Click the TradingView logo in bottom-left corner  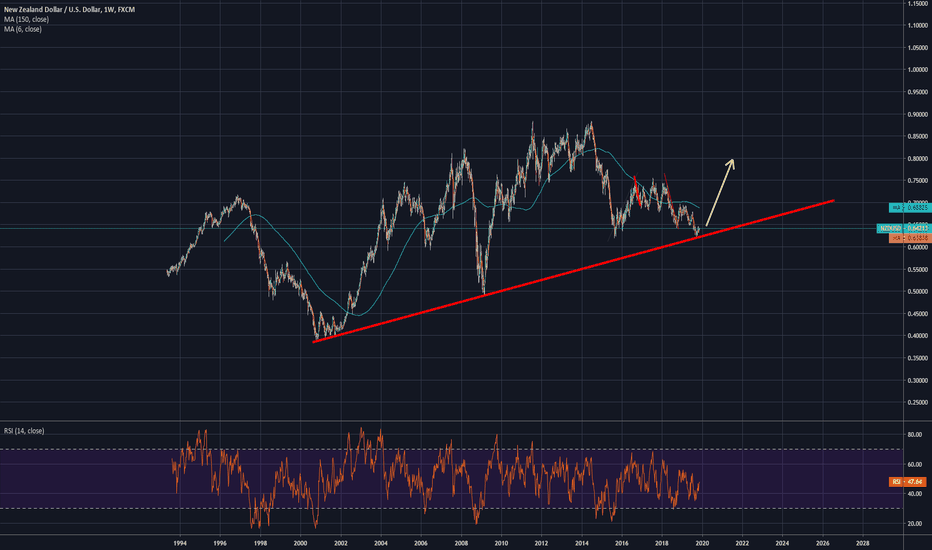(20, 530)
